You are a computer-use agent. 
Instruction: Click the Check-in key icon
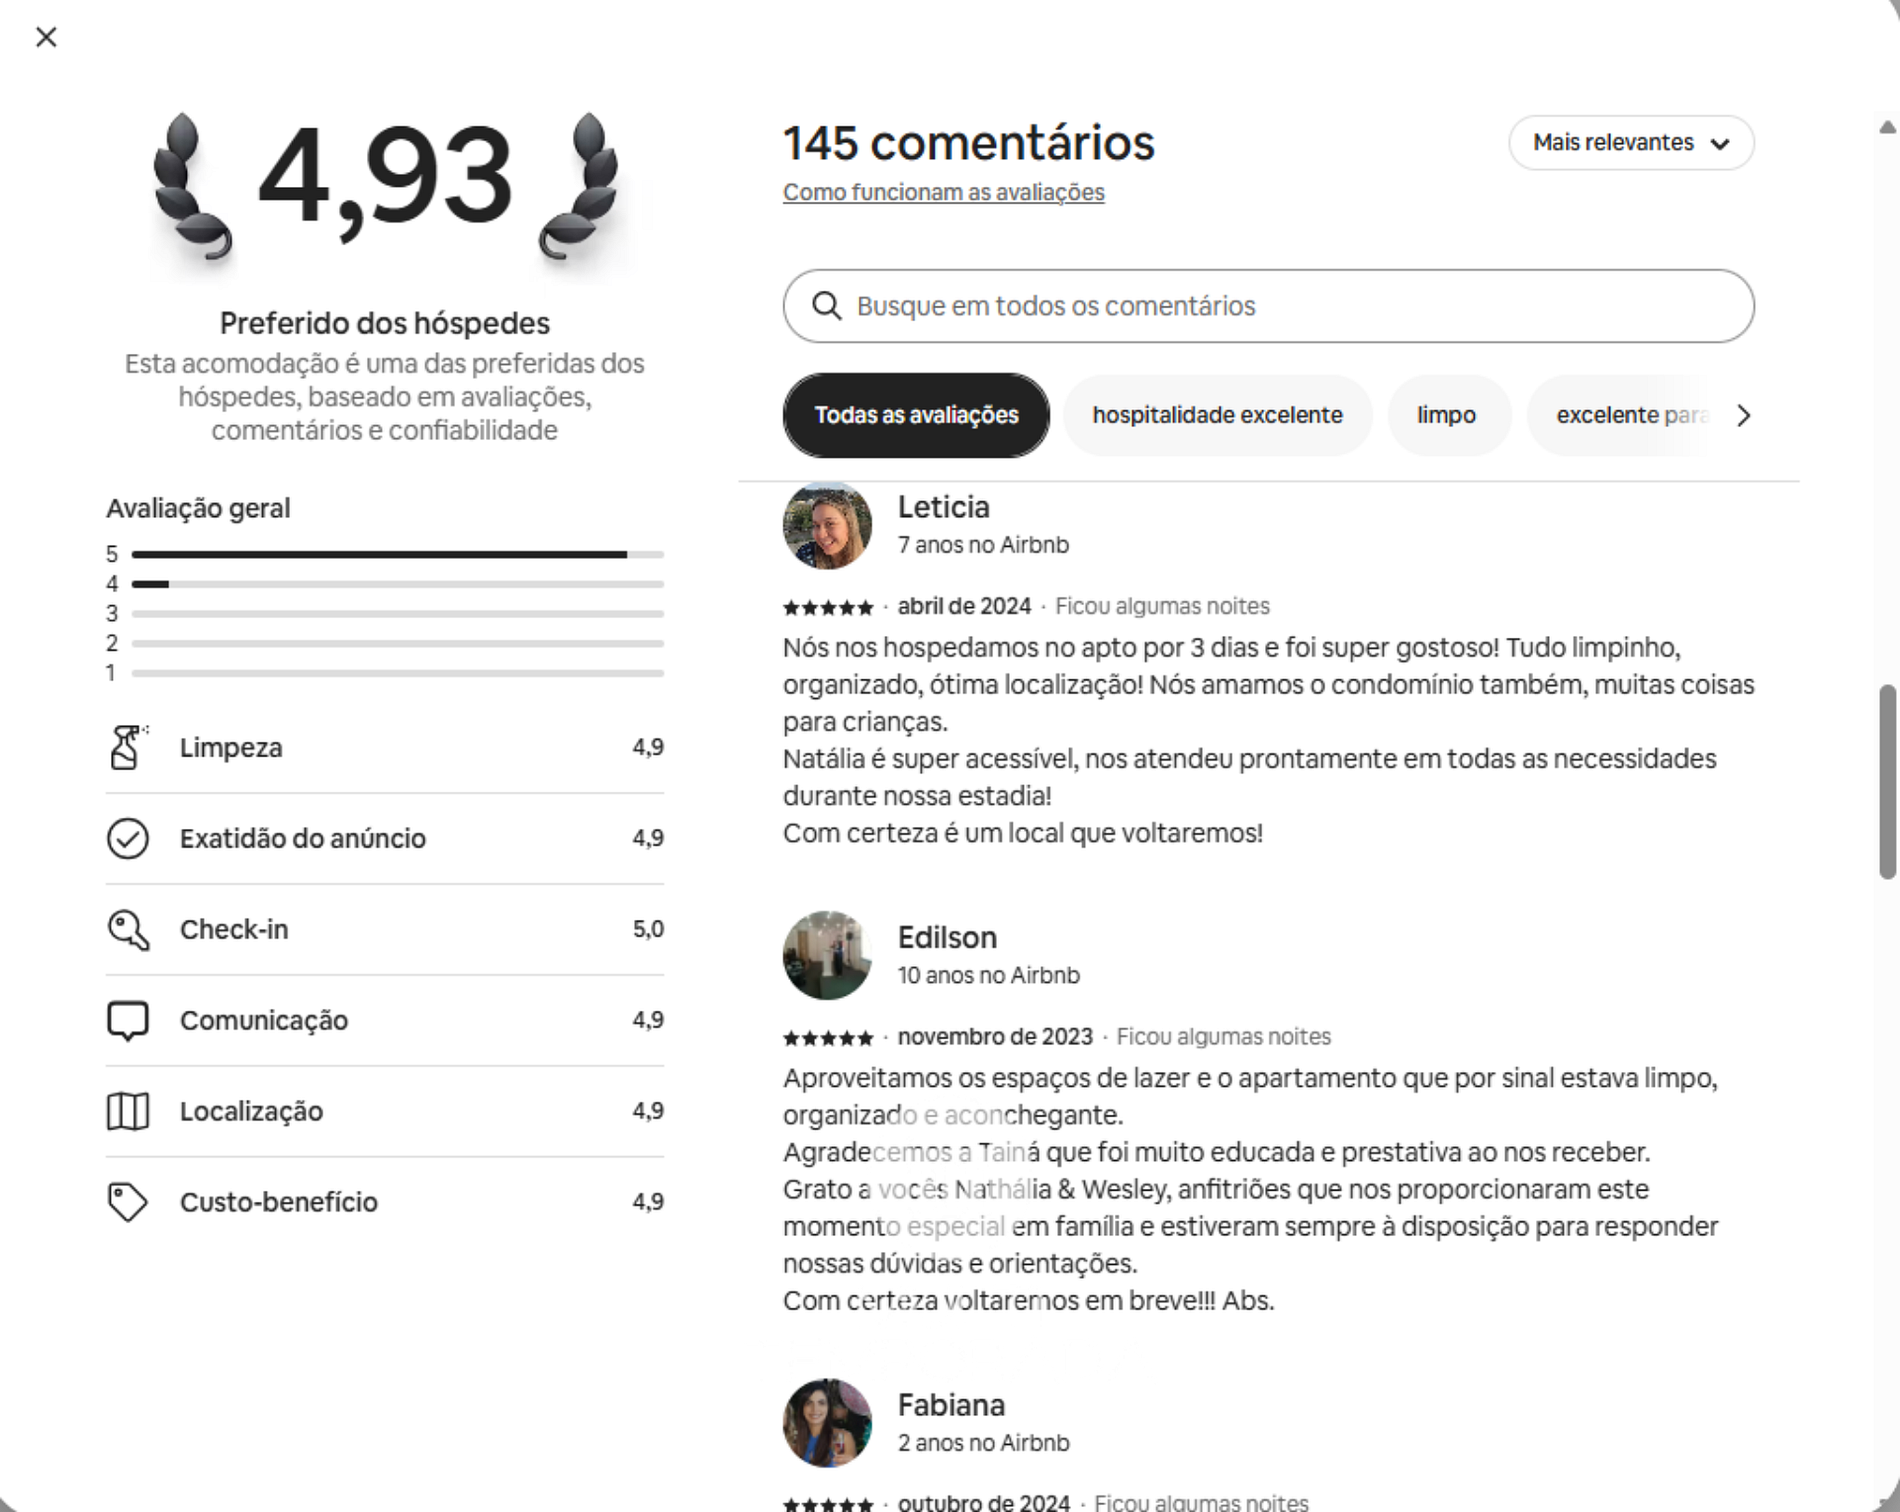click(127, 929)
